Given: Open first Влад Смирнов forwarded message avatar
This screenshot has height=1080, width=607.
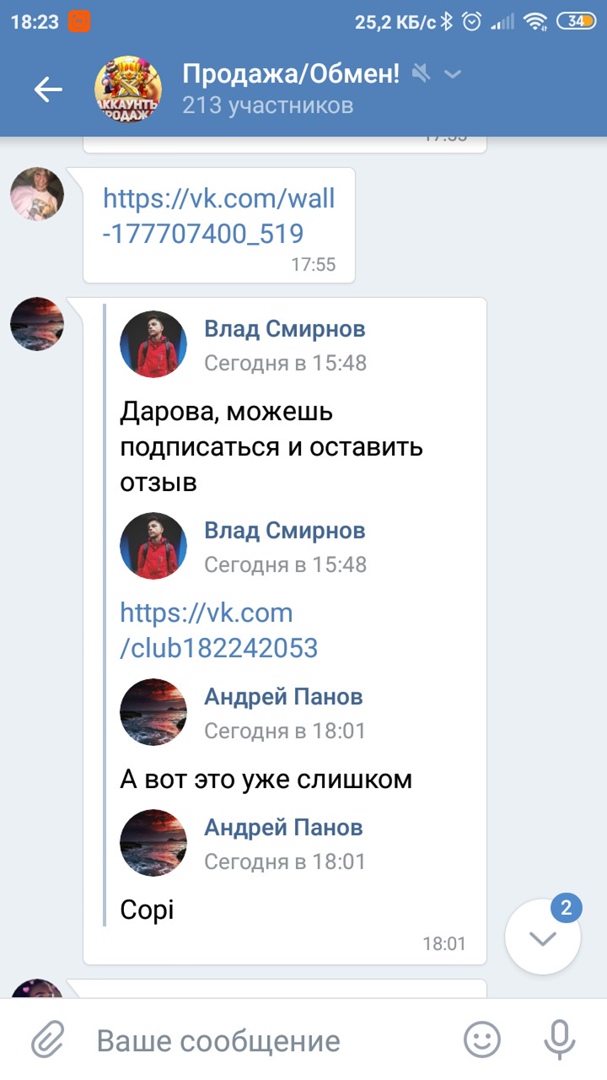Looking at the screenshot, I should (x=153, y=344).
